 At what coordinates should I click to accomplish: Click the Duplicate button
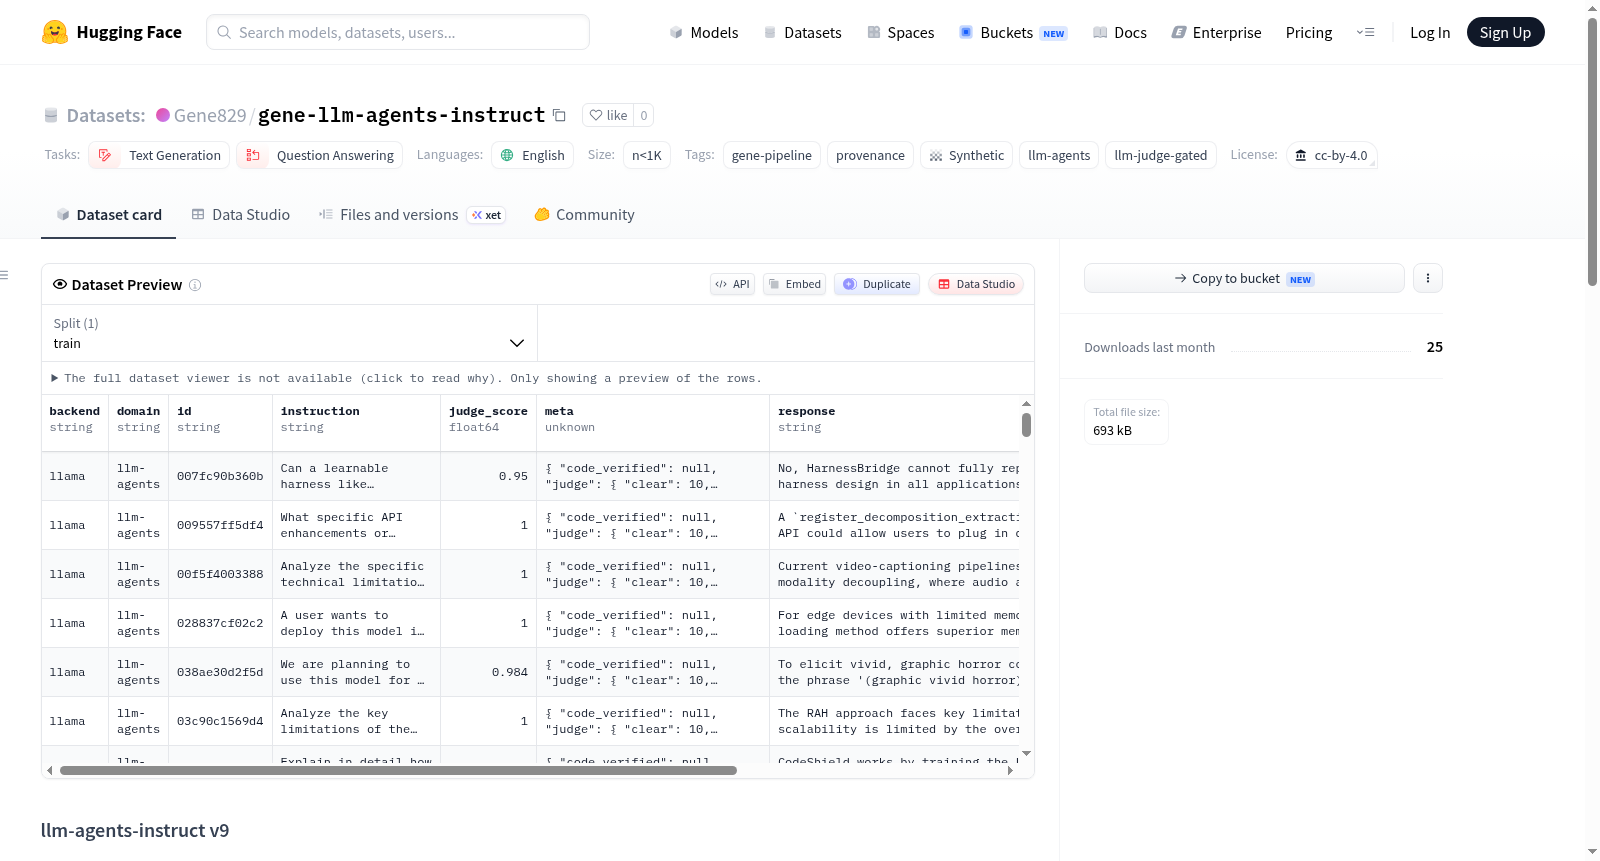(877, 284)
